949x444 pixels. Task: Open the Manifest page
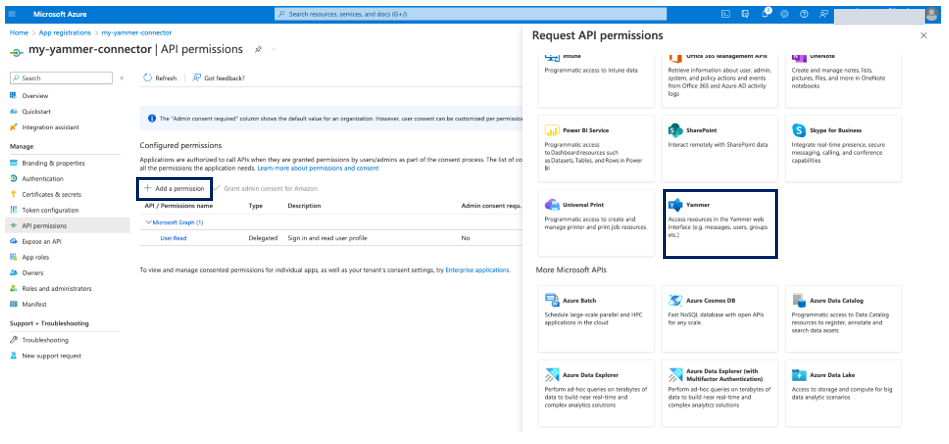click(x=34, y=304)
